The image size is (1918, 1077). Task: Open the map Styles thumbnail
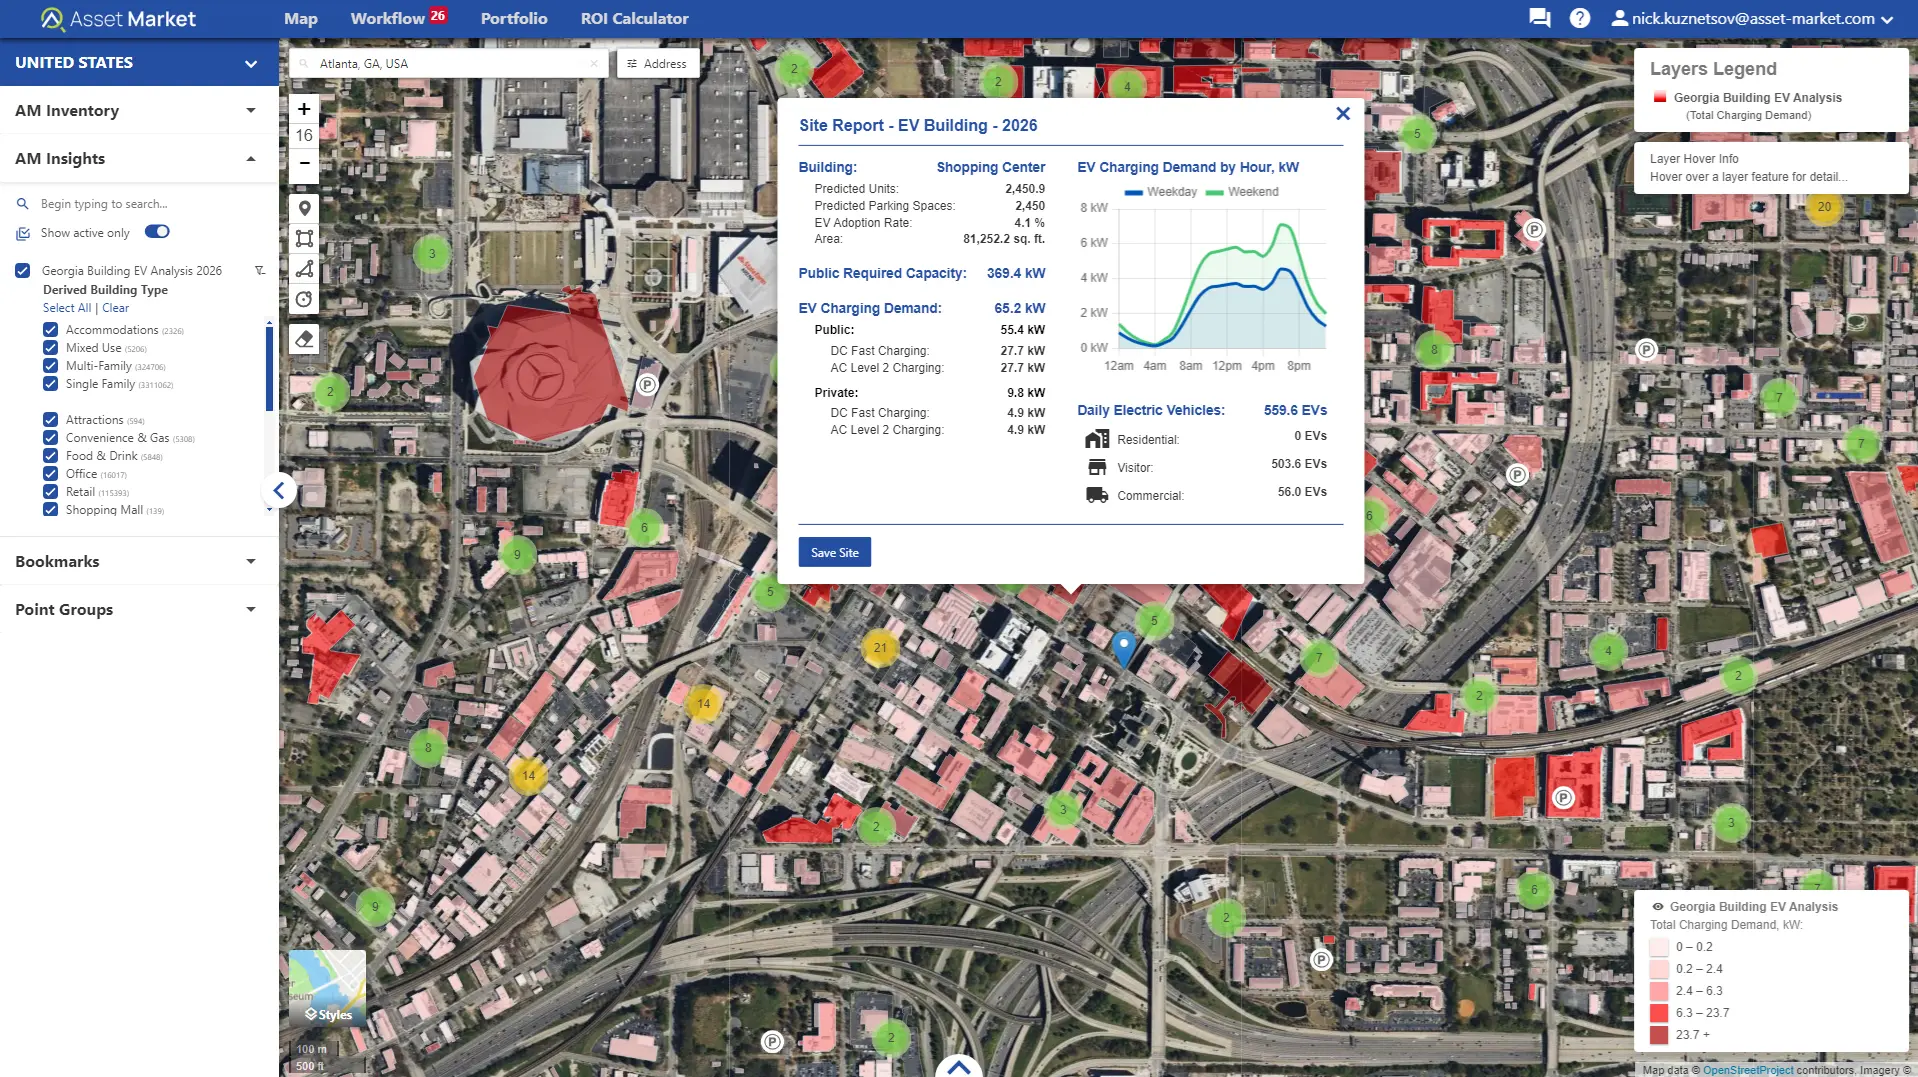327,988
